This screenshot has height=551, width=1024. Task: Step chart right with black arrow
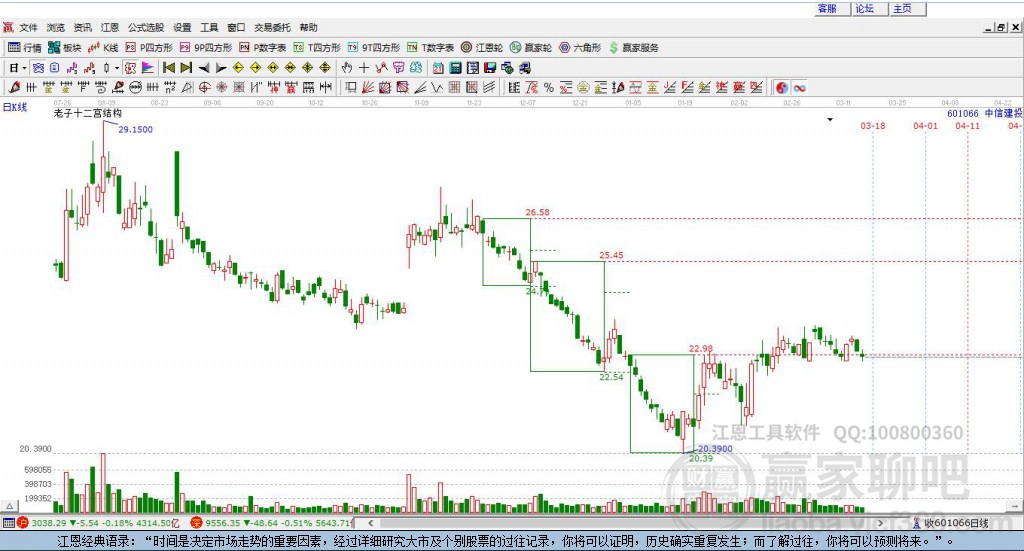221,68
